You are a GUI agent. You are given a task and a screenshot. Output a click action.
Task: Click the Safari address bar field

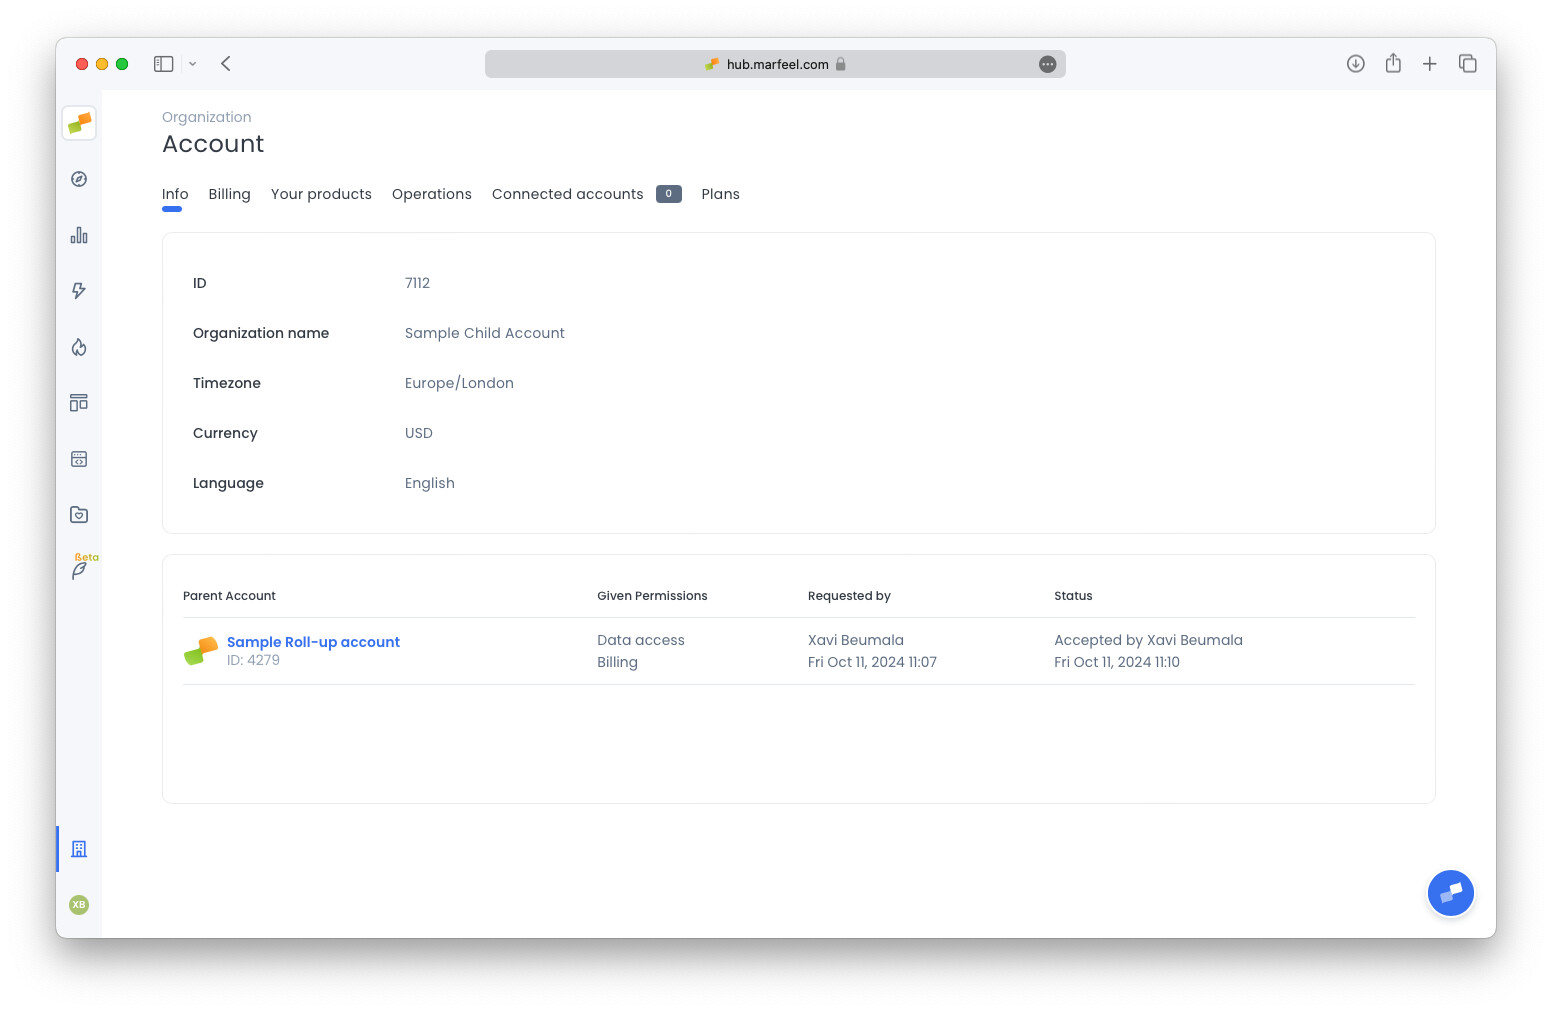(x=775, y=63)
